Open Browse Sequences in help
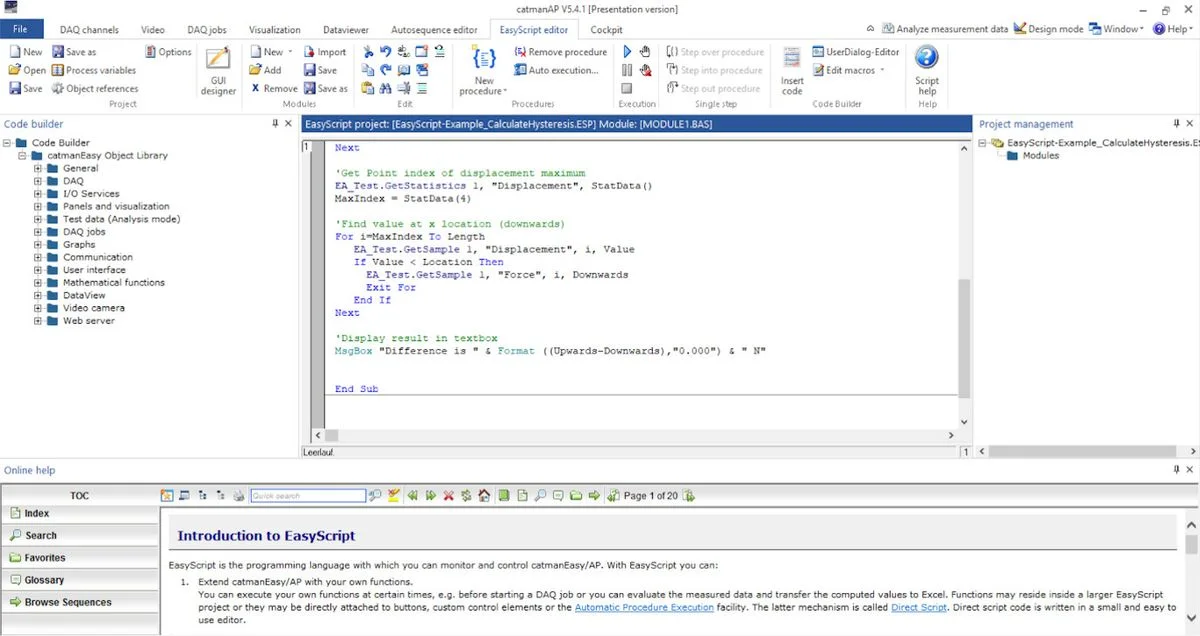This screenshot has height=636, width=1200. 80,602
